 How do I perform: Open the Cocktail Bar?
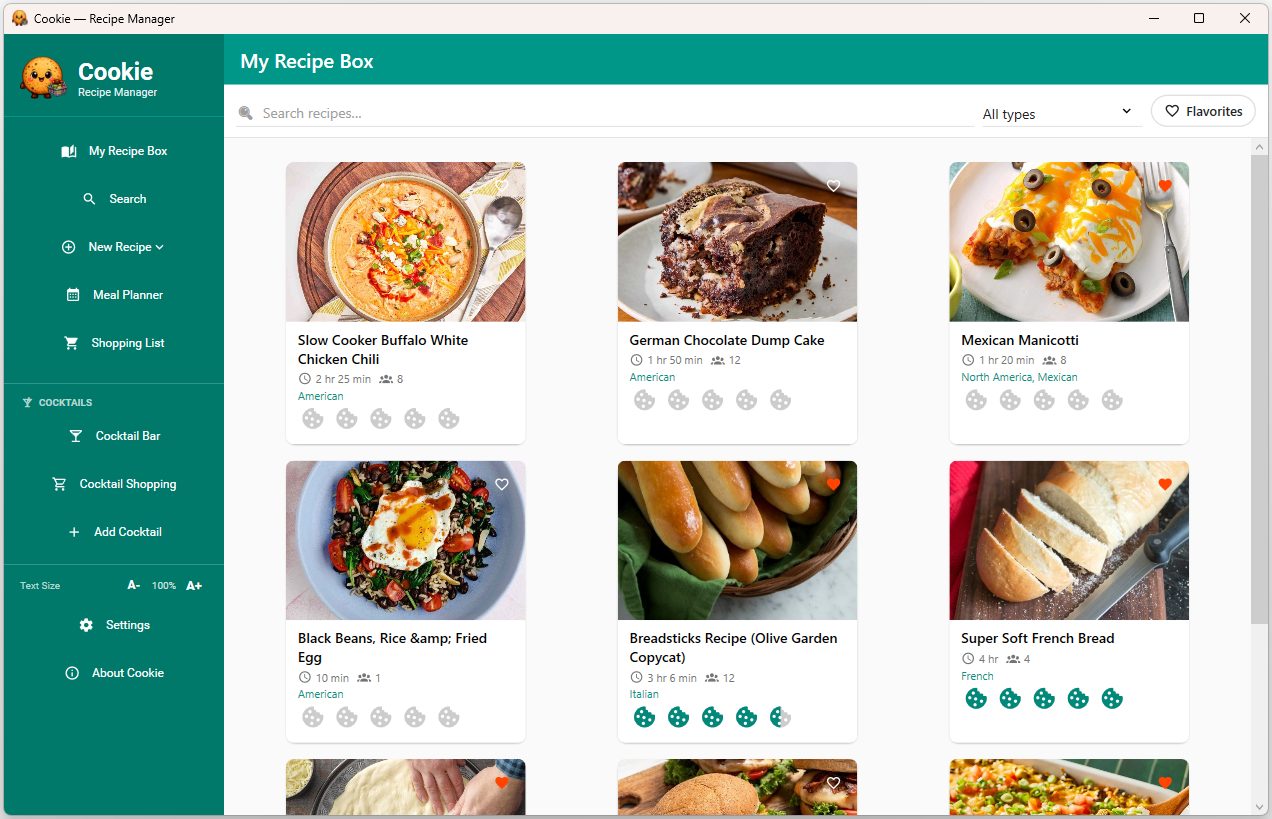tap(114, 436)
